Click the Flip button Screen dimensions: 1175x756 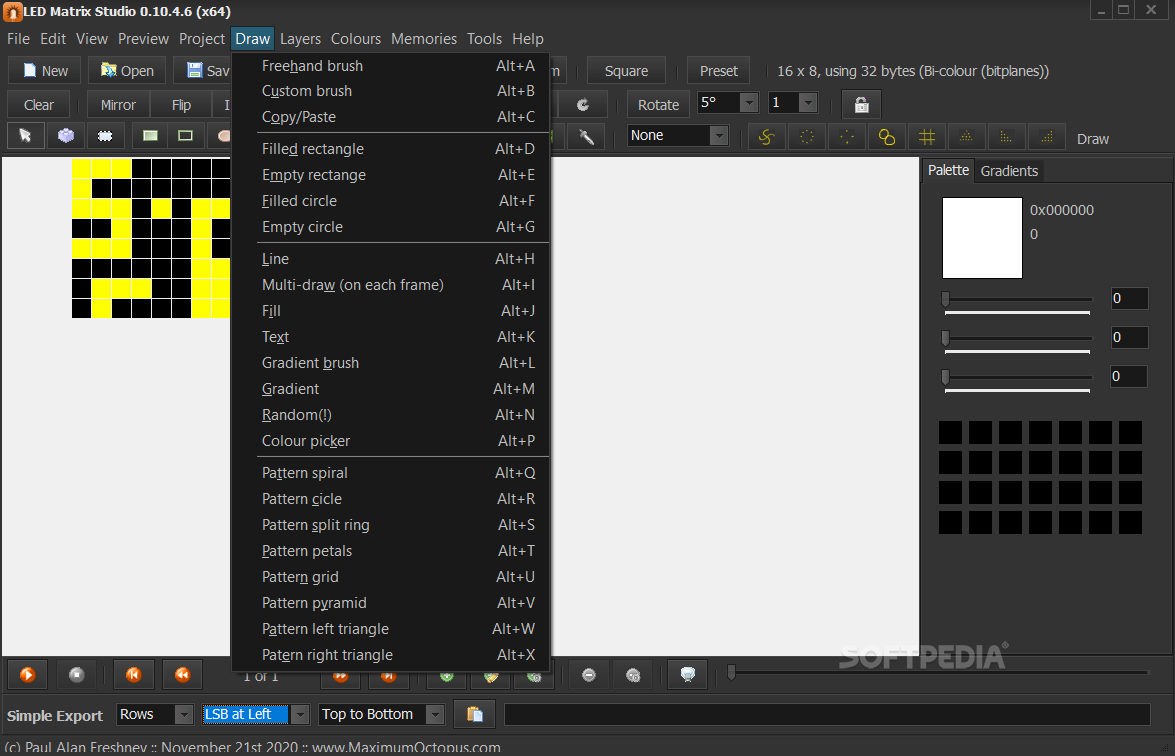[x=181, y=105]
